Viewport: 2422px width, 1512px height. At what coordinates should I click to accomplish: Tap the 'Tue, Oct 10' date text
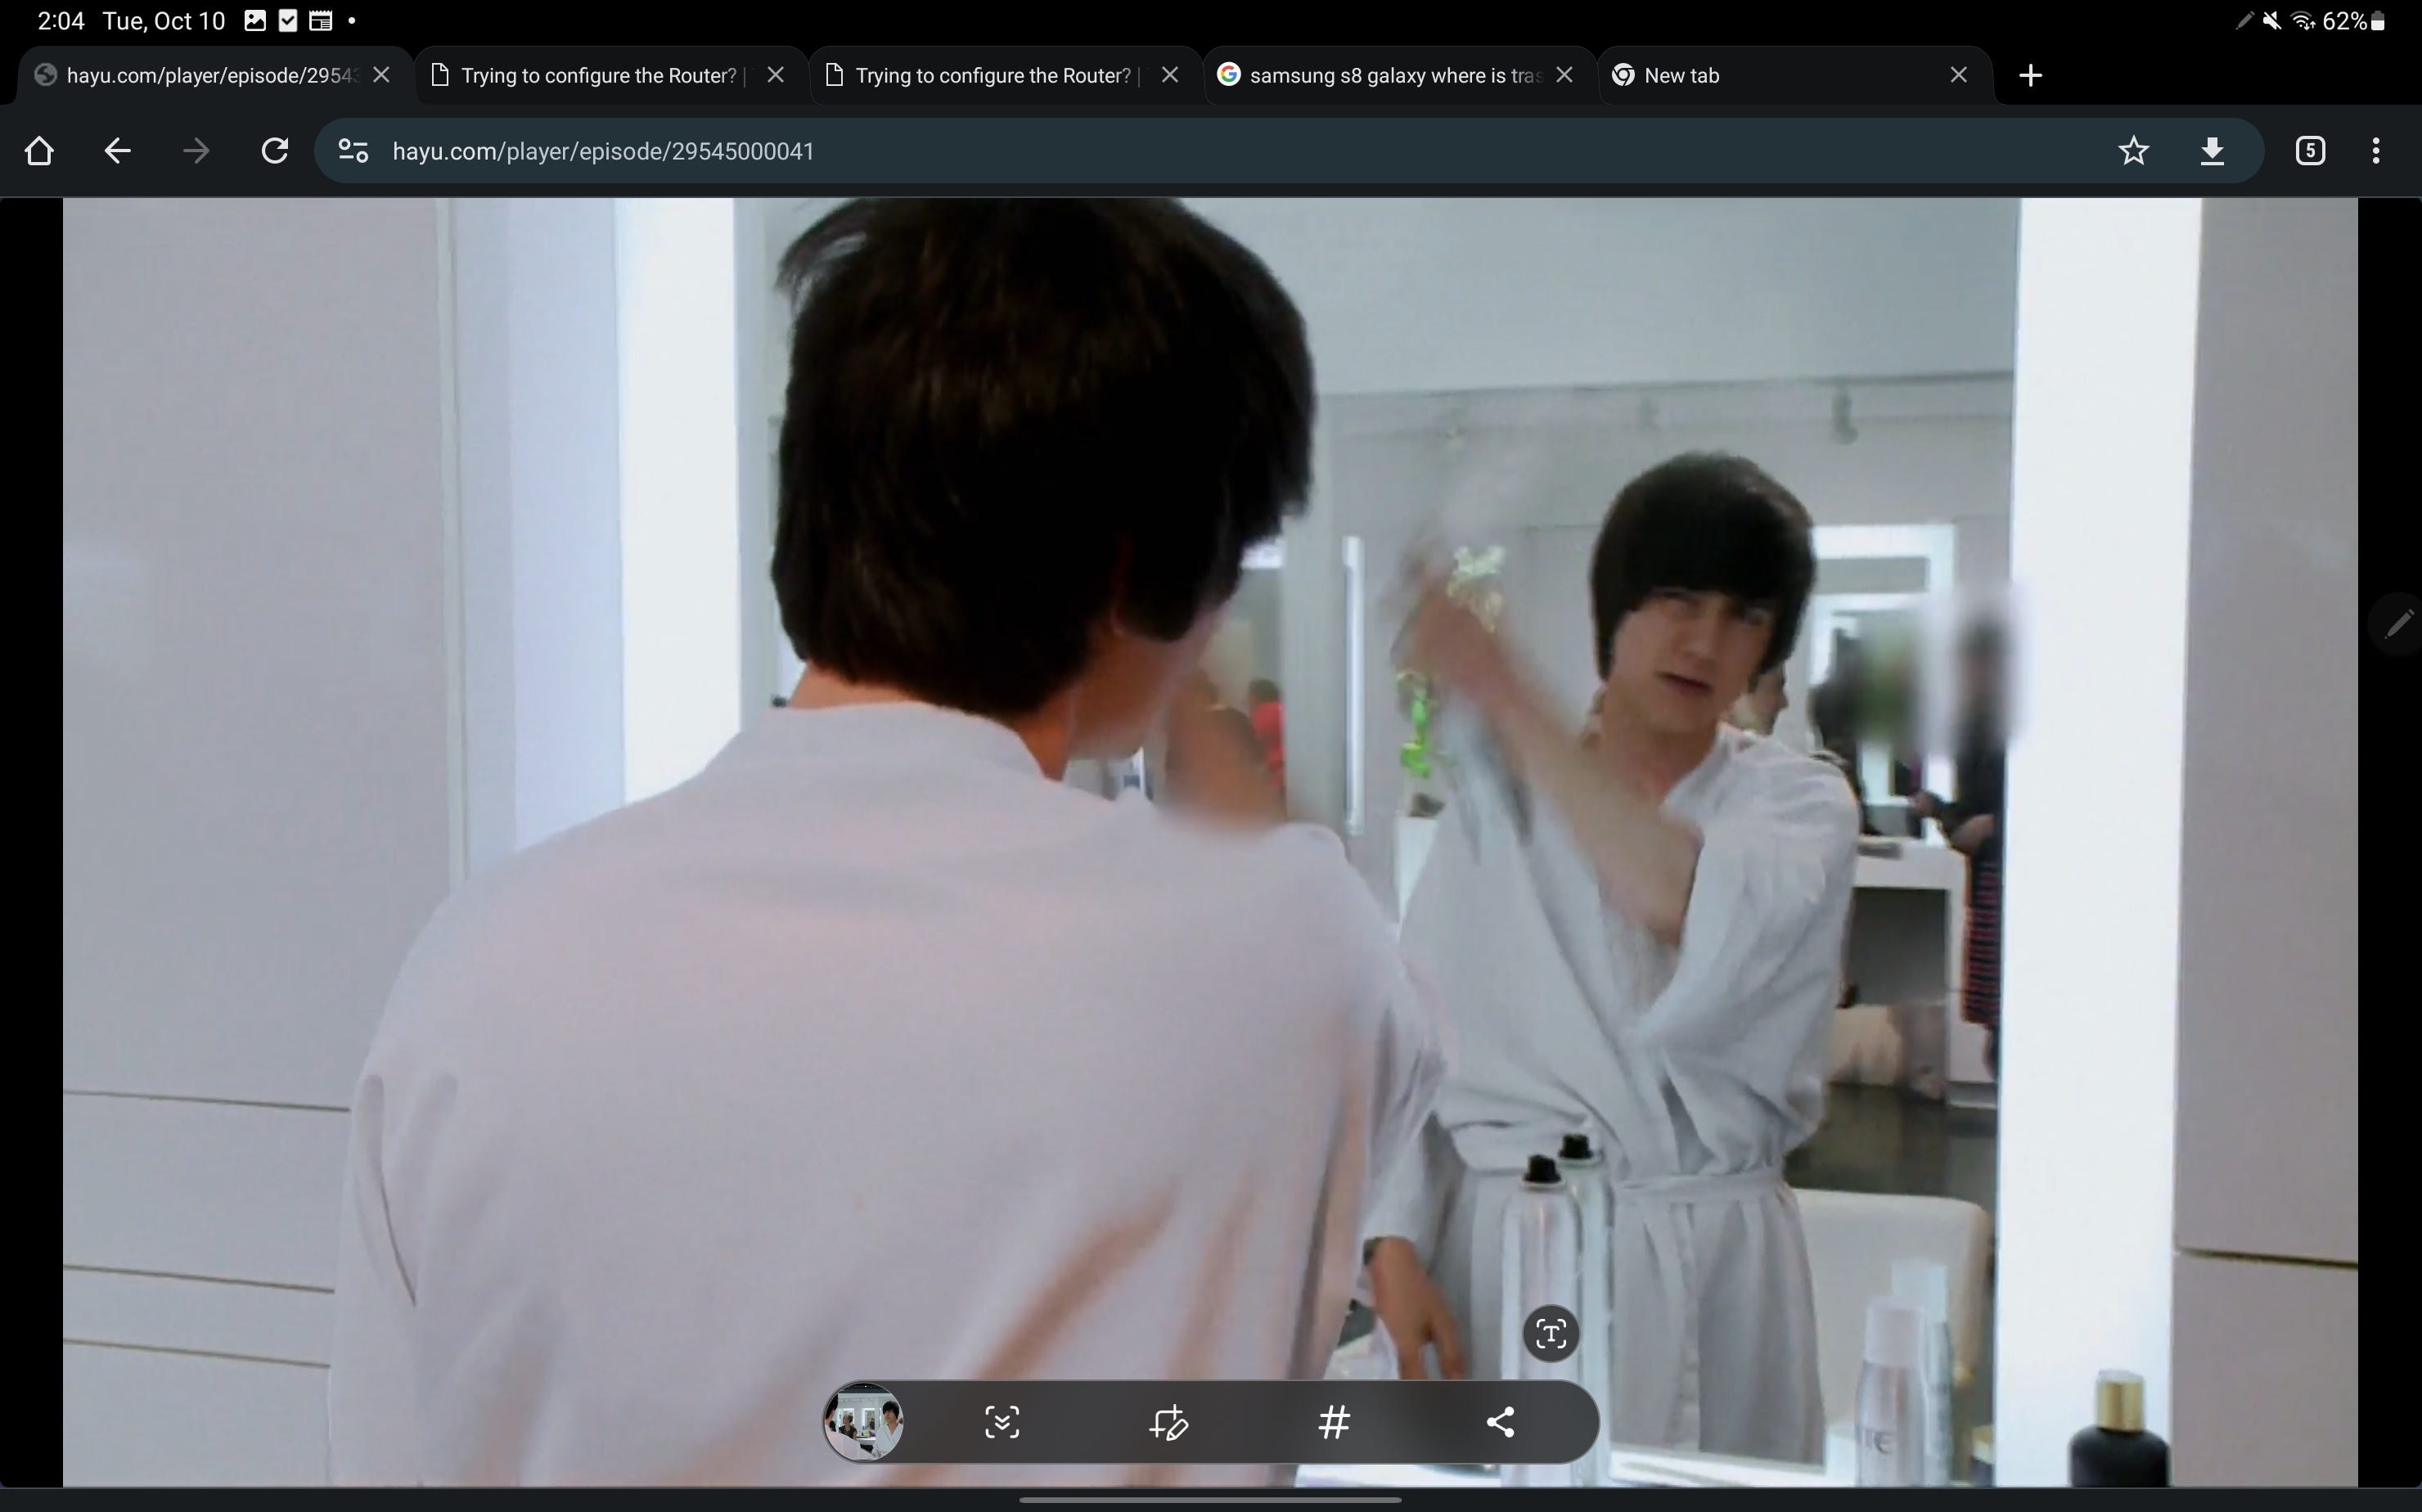[x=164, y=21]
